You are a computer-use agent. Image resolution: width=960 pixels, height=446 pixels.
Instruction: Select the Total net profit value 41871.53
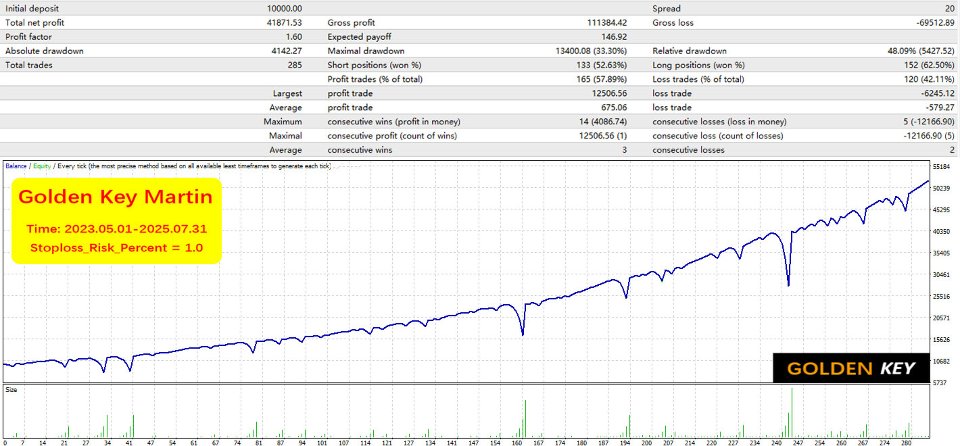tap(285, 23)
